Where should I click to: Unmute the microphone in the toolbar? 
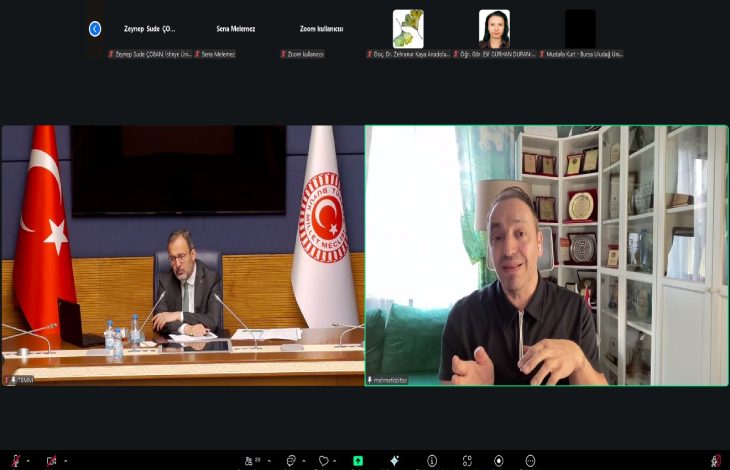coord(16,461)
